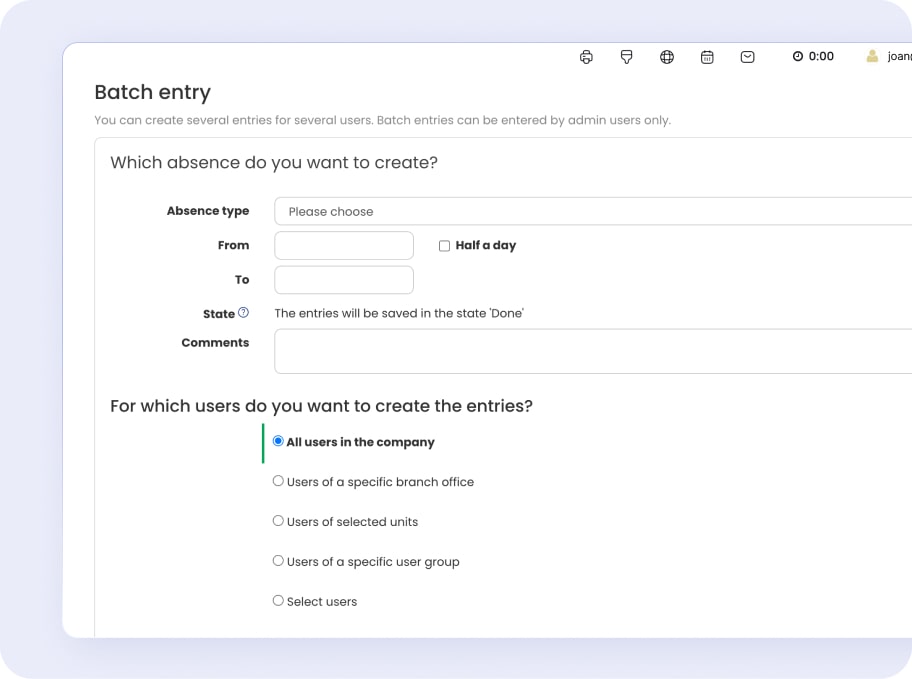The height and width of the screenshot is (679, 912).
Task: Select Users of a specific branch office
Action: [278, 481]
